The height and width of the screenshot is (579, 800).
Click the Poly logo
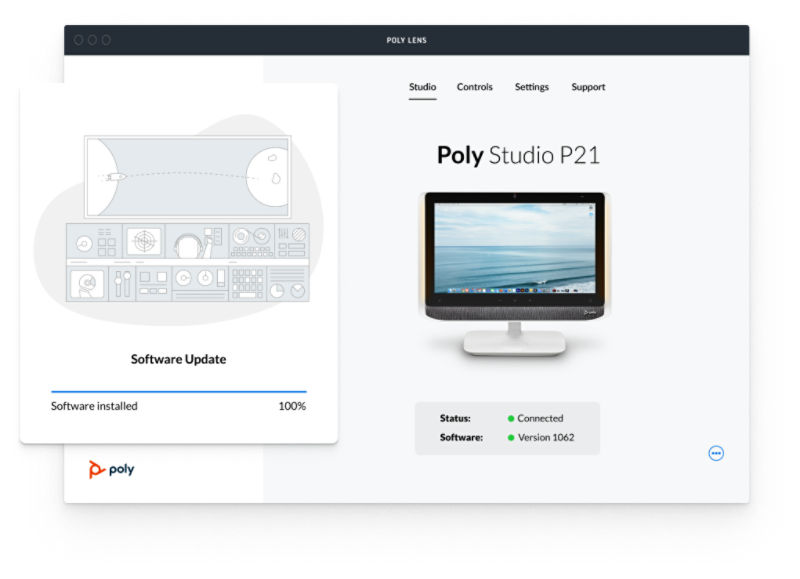(x=111, y=469)
